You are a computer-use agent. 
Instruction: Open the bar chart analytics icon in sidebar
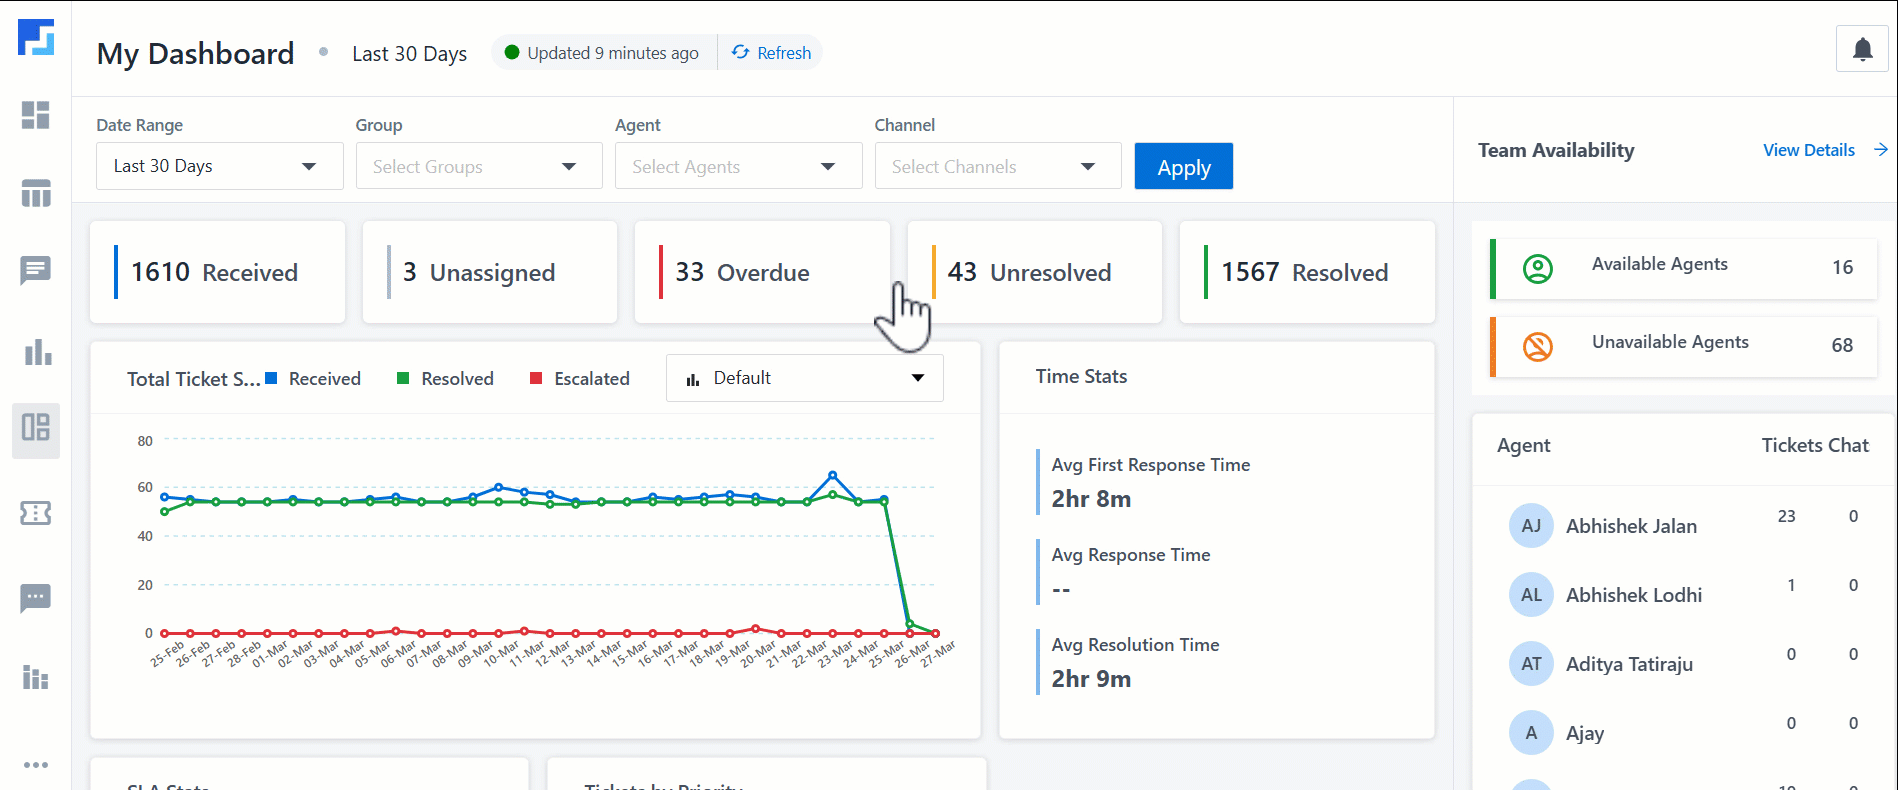pos(36,352)
